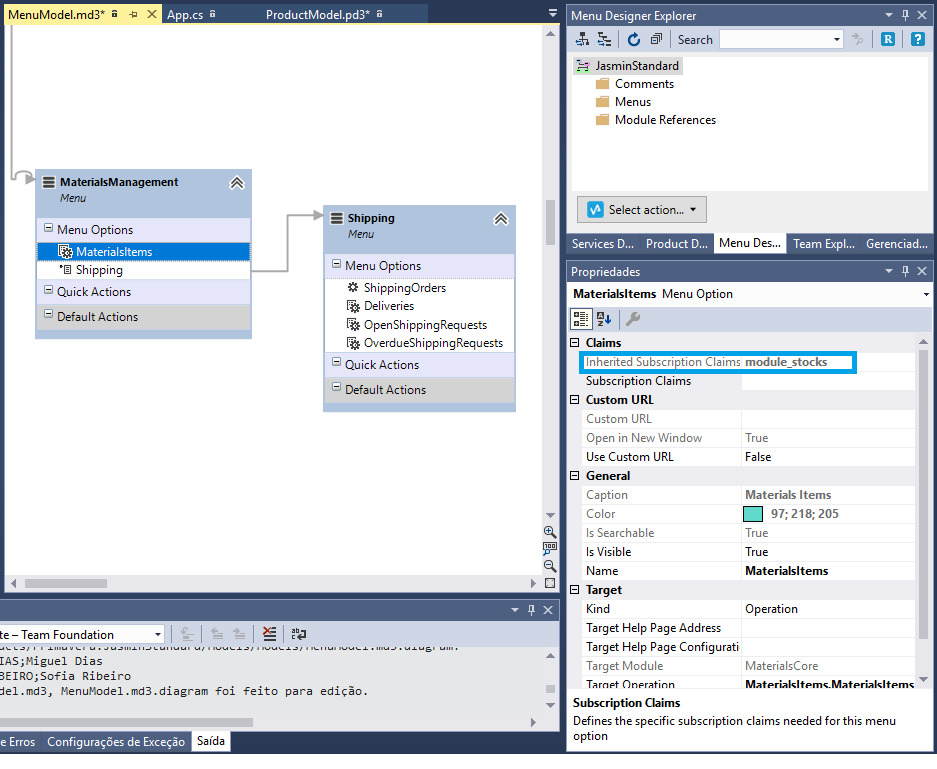Open the Configurações de Exceção tab
Screen dimensions: 937x769
click(116, 742)
